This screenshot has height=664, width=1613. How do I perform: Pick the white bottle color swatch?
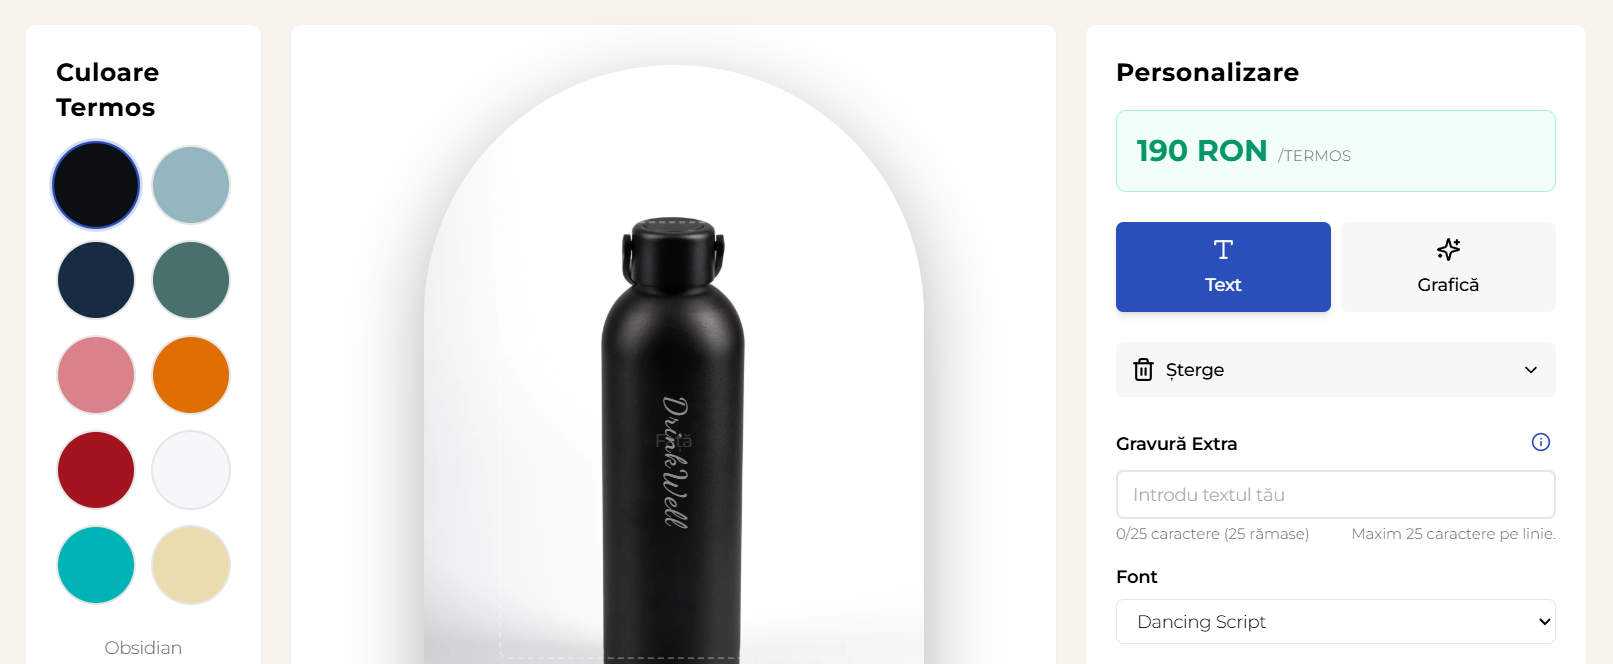(x=191, y=470)
